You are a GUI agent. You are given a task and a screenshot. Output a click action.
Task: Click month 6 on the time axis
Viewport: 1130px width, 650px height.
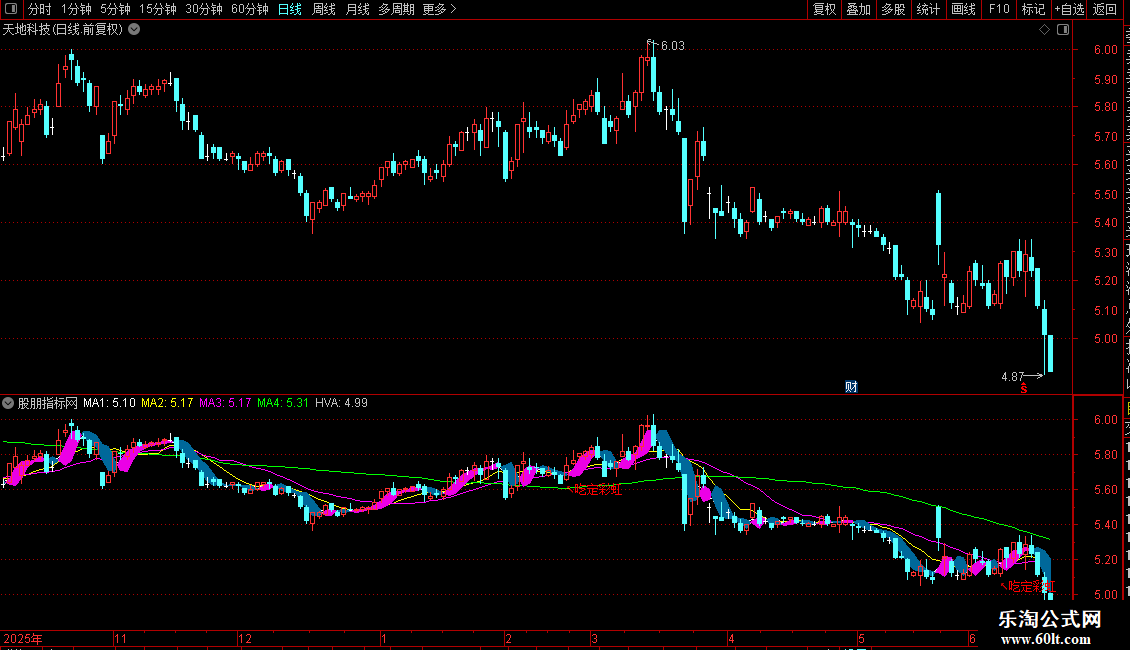[972, 638]
